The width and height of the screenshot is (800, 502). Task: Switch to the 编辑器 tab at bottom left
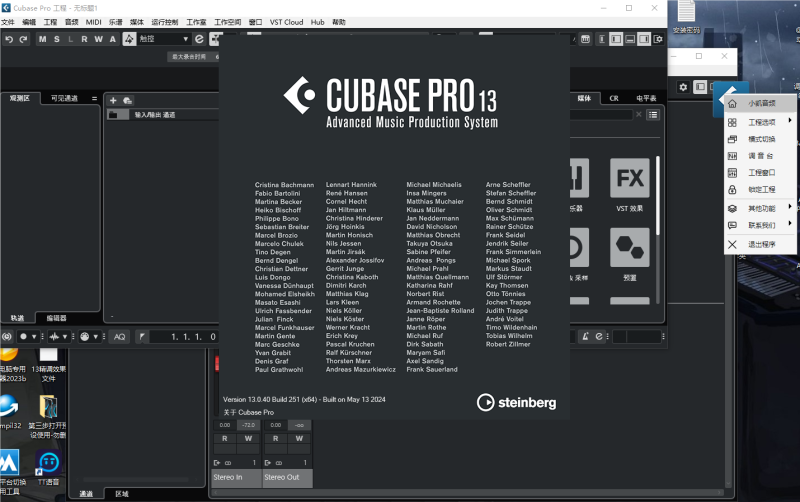coord(56,318)
